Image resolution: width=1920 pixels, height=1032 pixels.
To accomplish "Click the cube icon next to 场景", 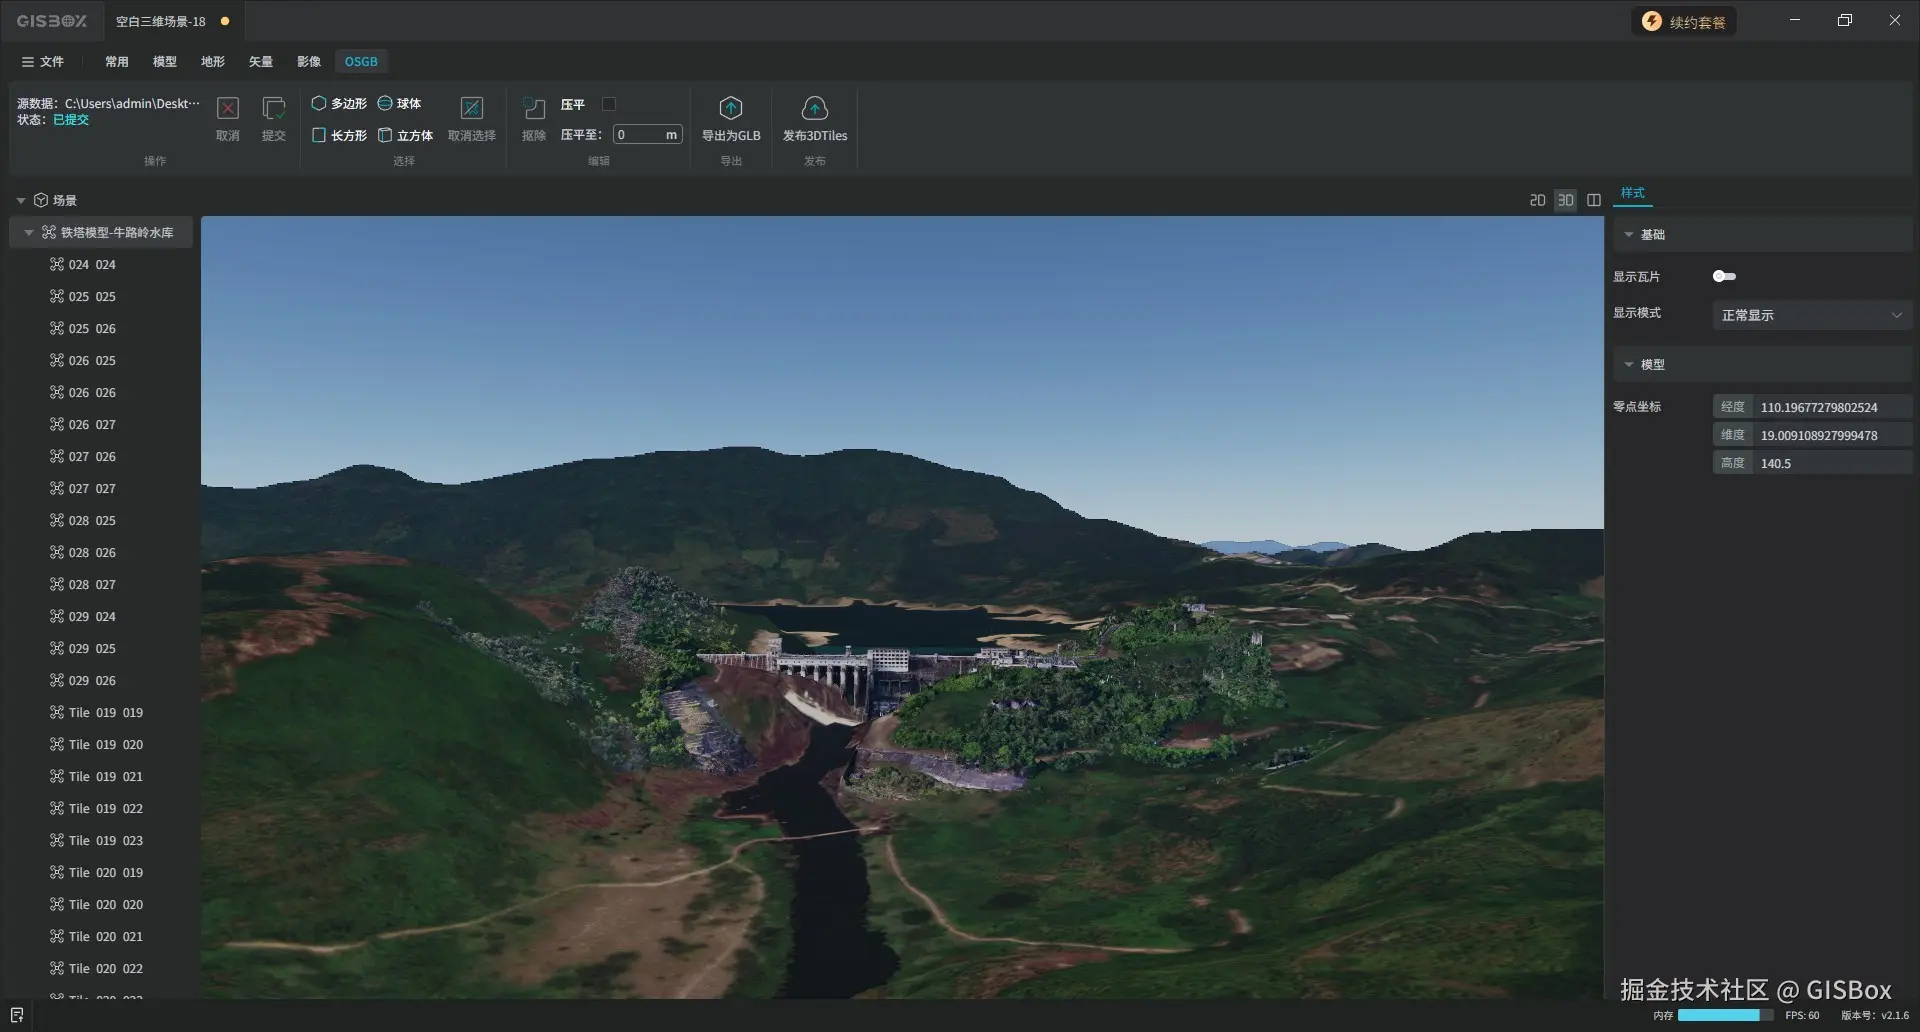I will click(41, 200).
